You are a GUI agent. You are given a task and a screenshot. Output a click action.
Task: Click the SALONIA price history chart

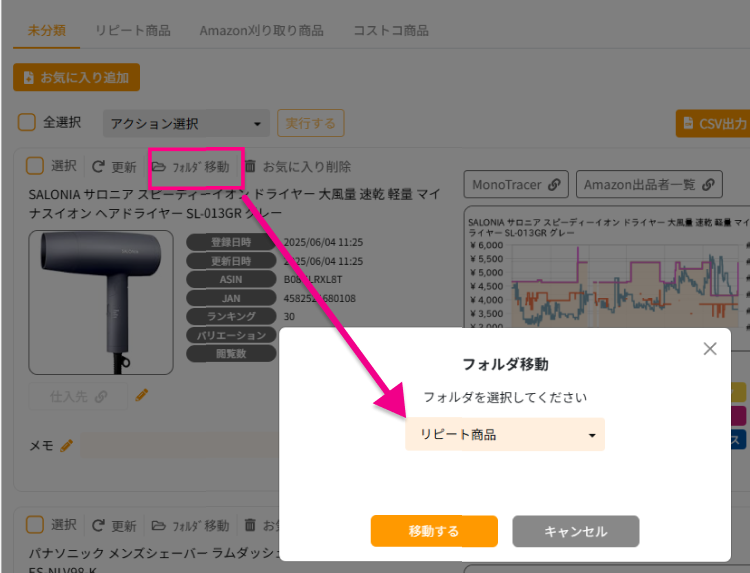point(607,268)
